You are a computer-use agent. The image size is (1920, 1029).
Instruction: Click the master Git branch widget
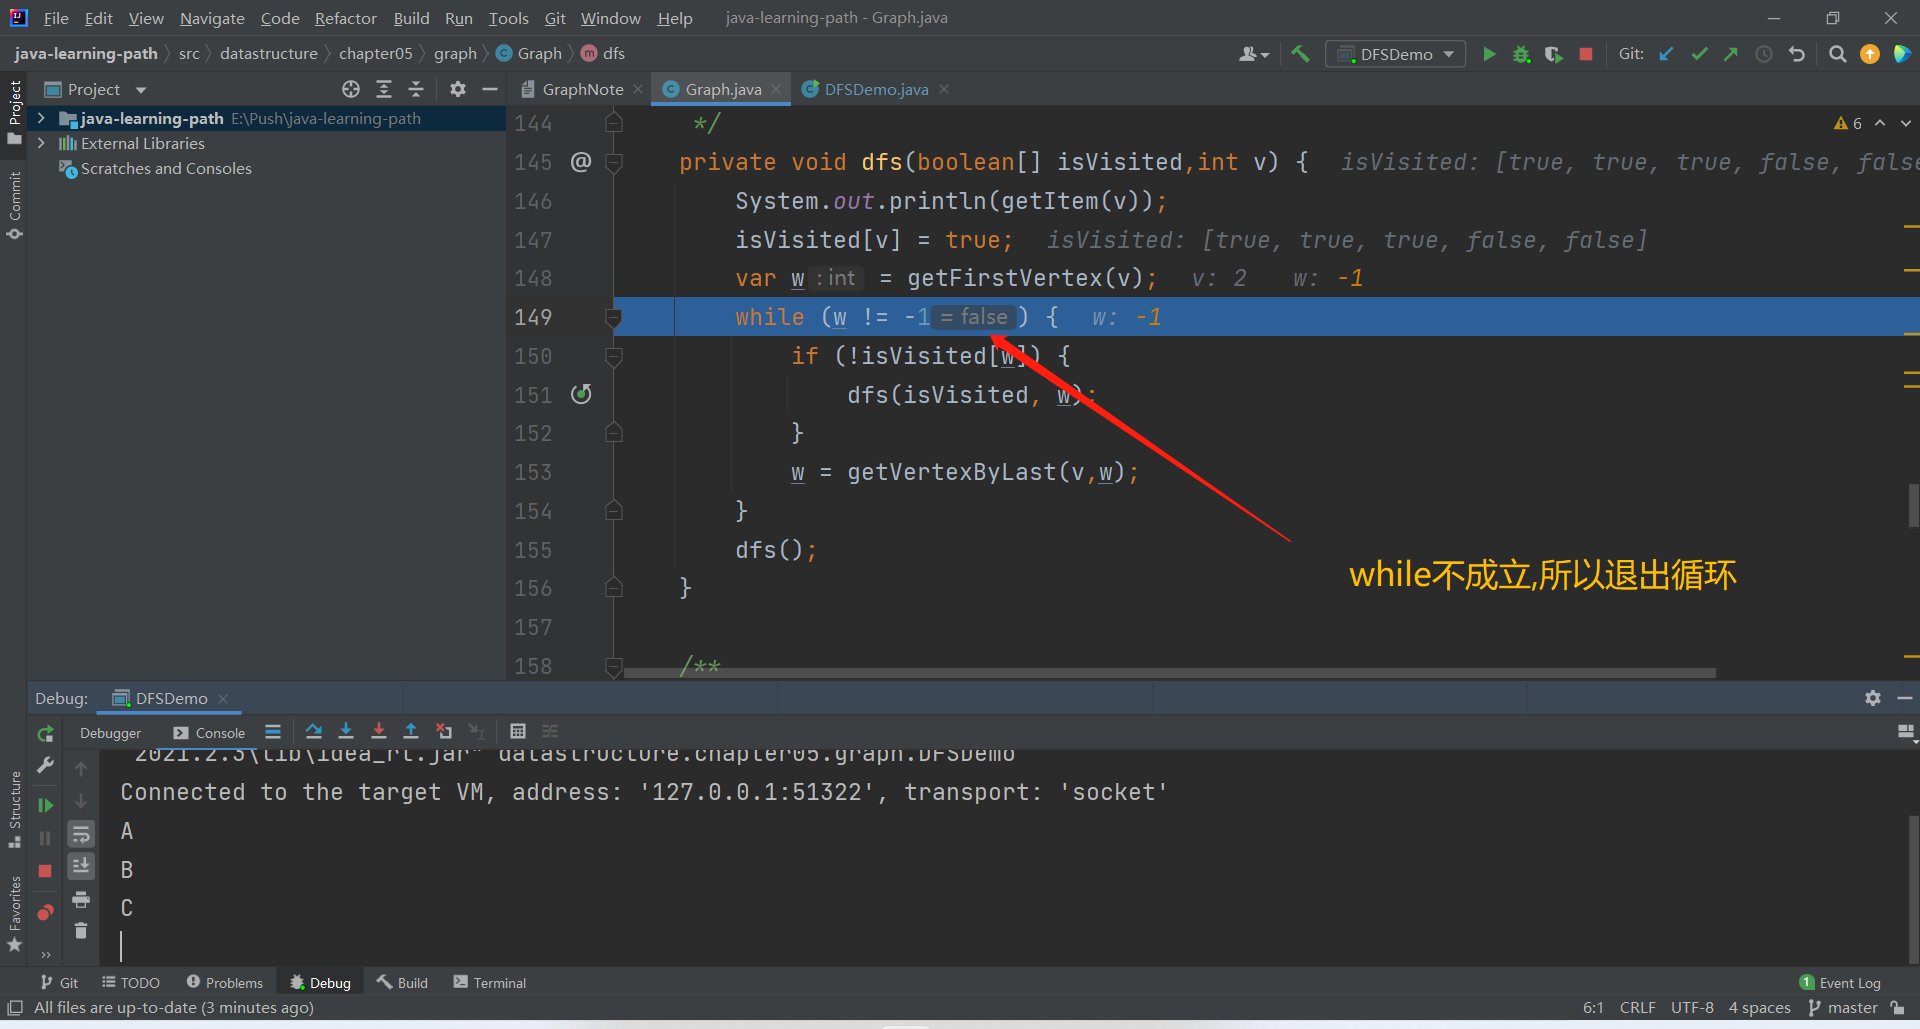[x=1843, y=1008]
